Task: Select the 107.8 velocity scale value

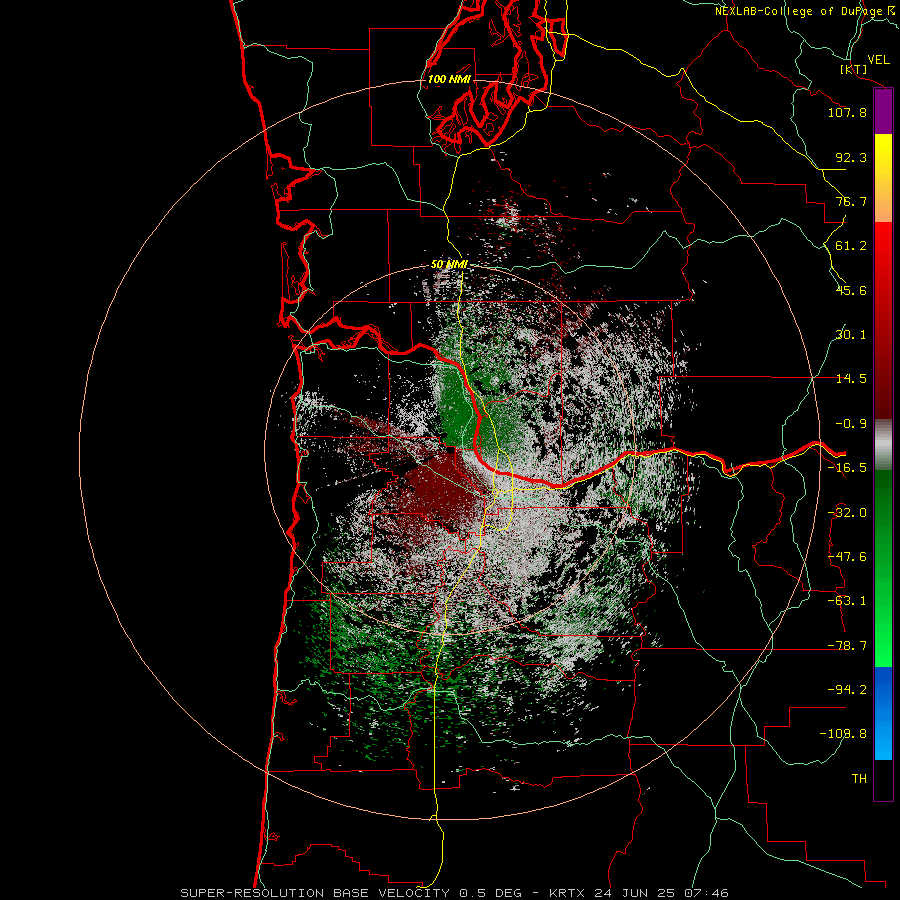Action: click(847, 112)
